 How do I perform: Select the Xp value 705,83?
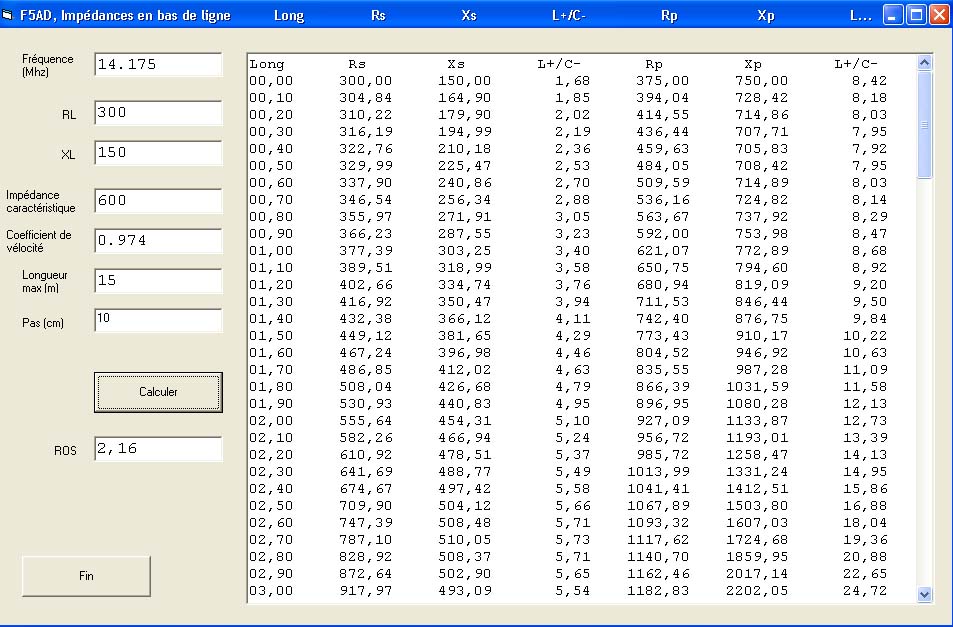coord(762,149)
